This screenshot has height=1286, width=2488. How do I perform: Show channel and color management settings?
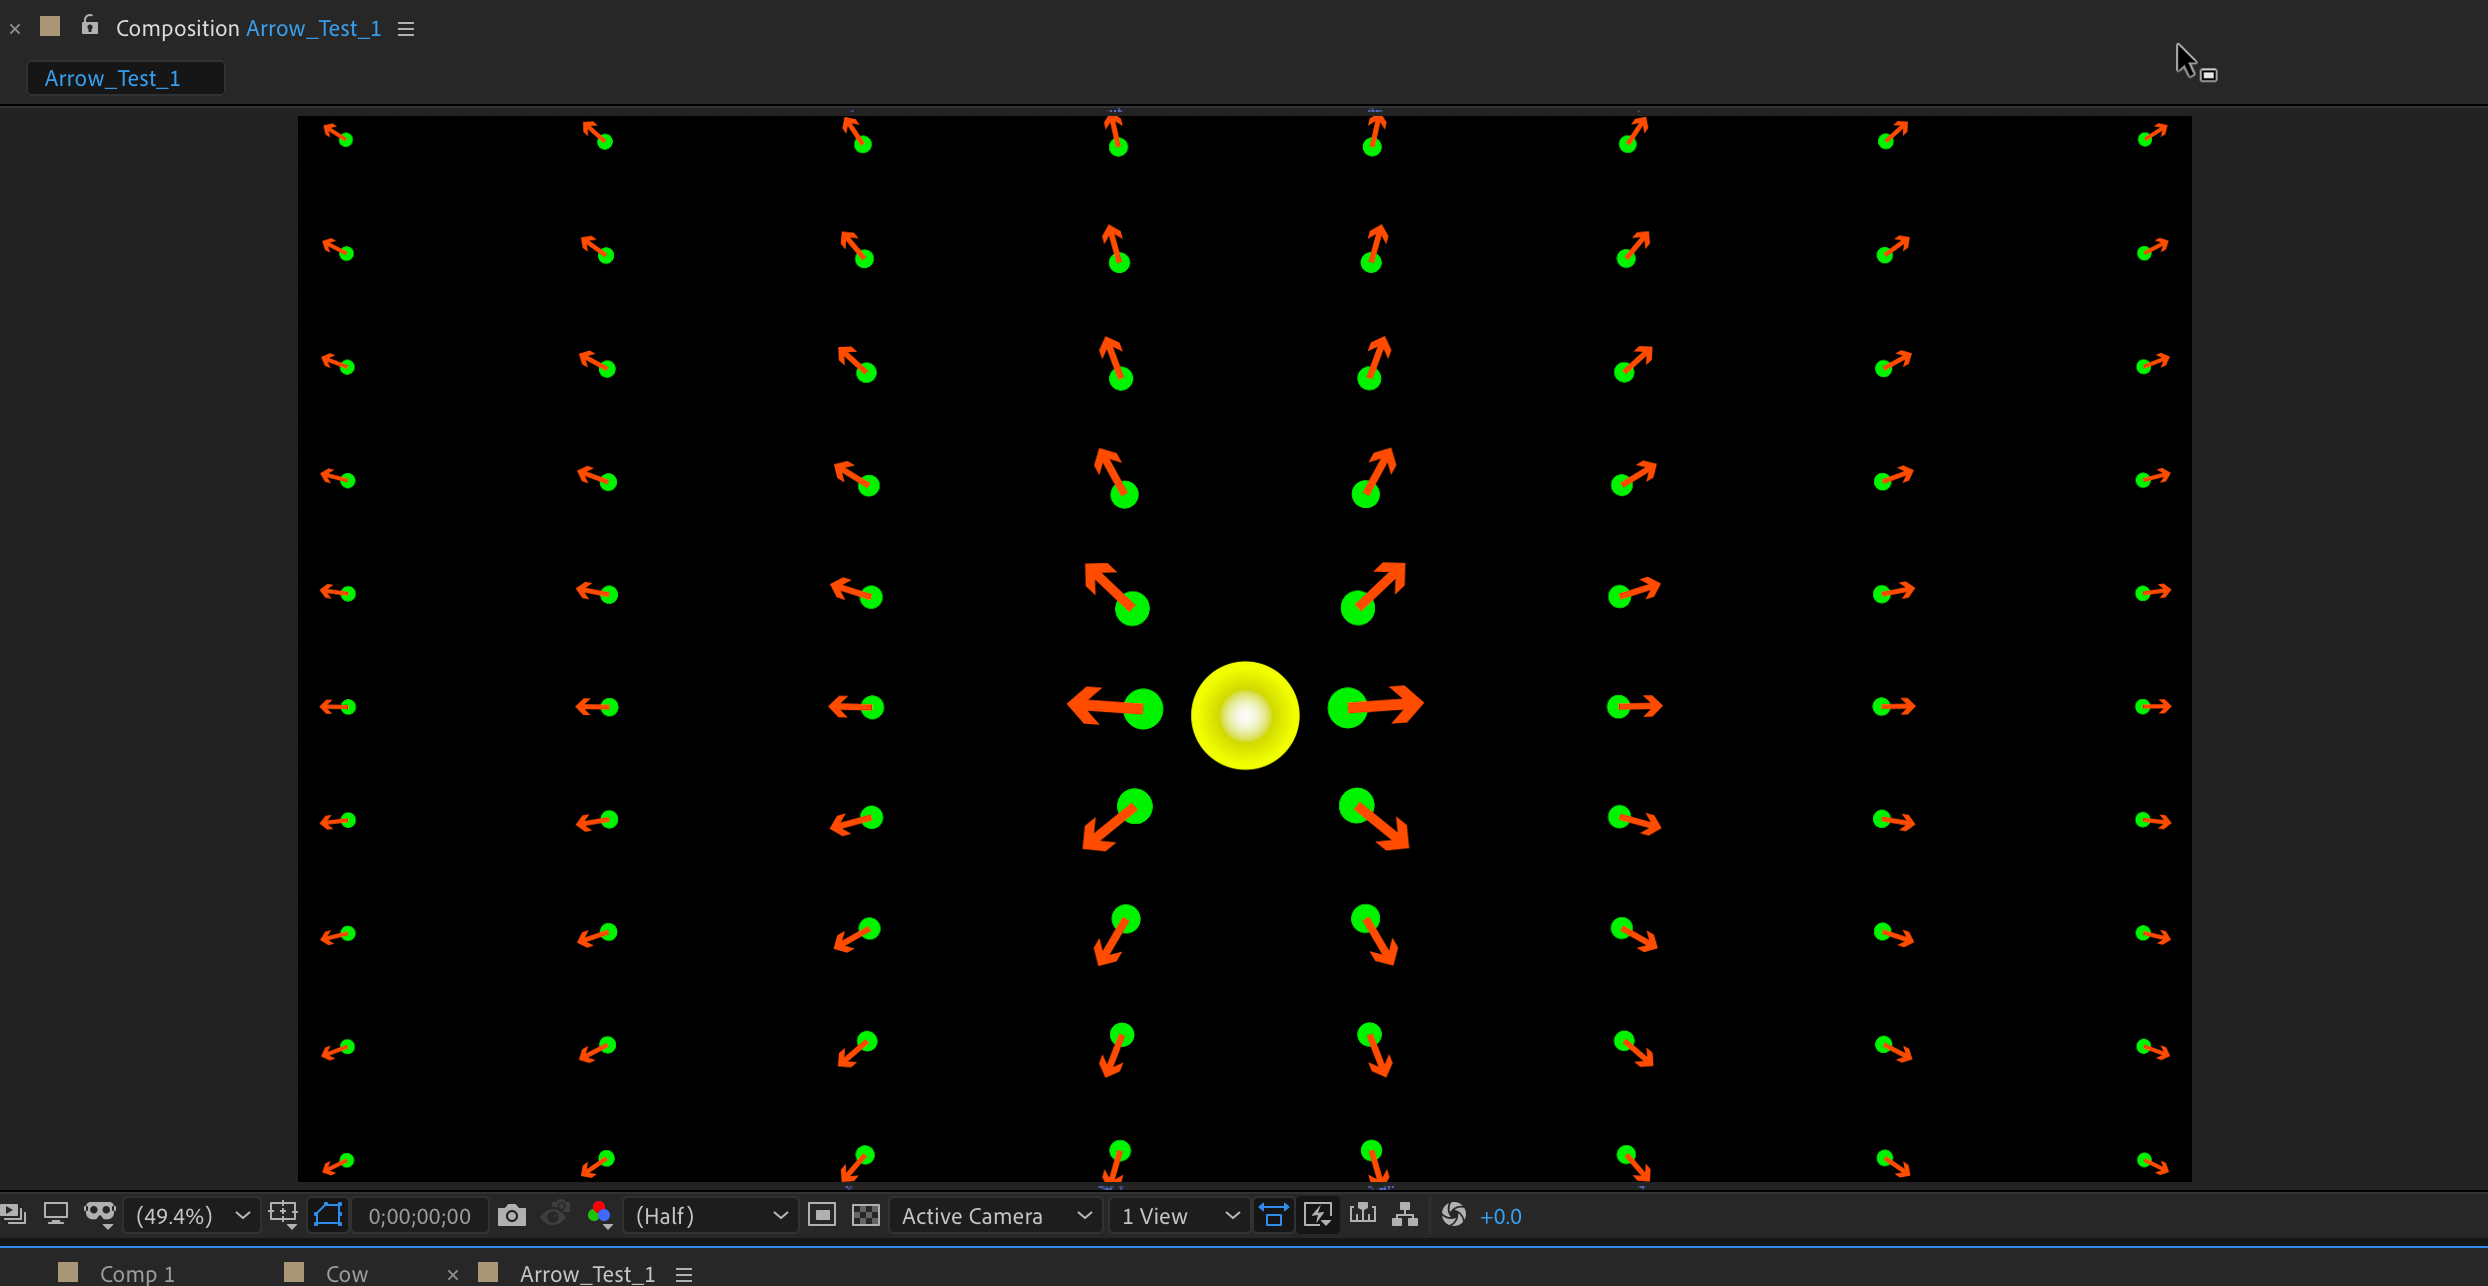point(600,1215)
